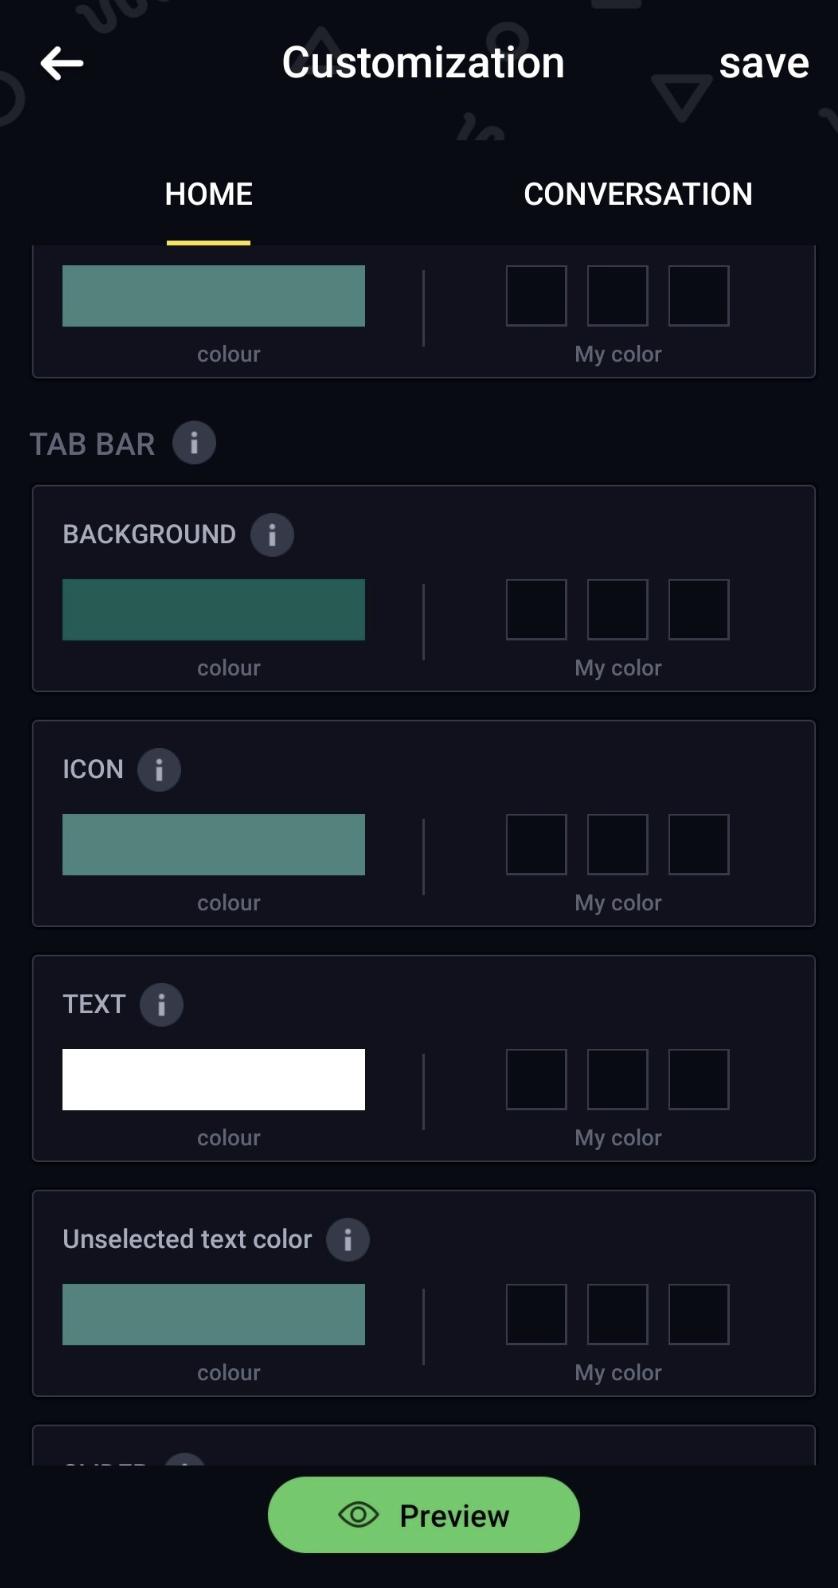Choose second My color slot under ICON

pyautogui.click(x=617, y=844)
